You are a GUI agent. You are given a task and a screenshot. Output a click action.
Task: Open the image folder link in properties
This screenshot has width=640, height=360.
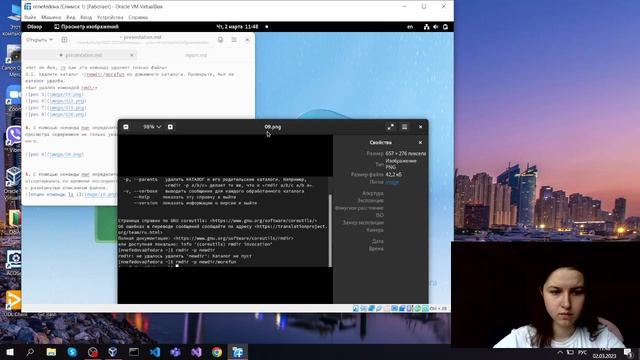[x=392, y=182]
